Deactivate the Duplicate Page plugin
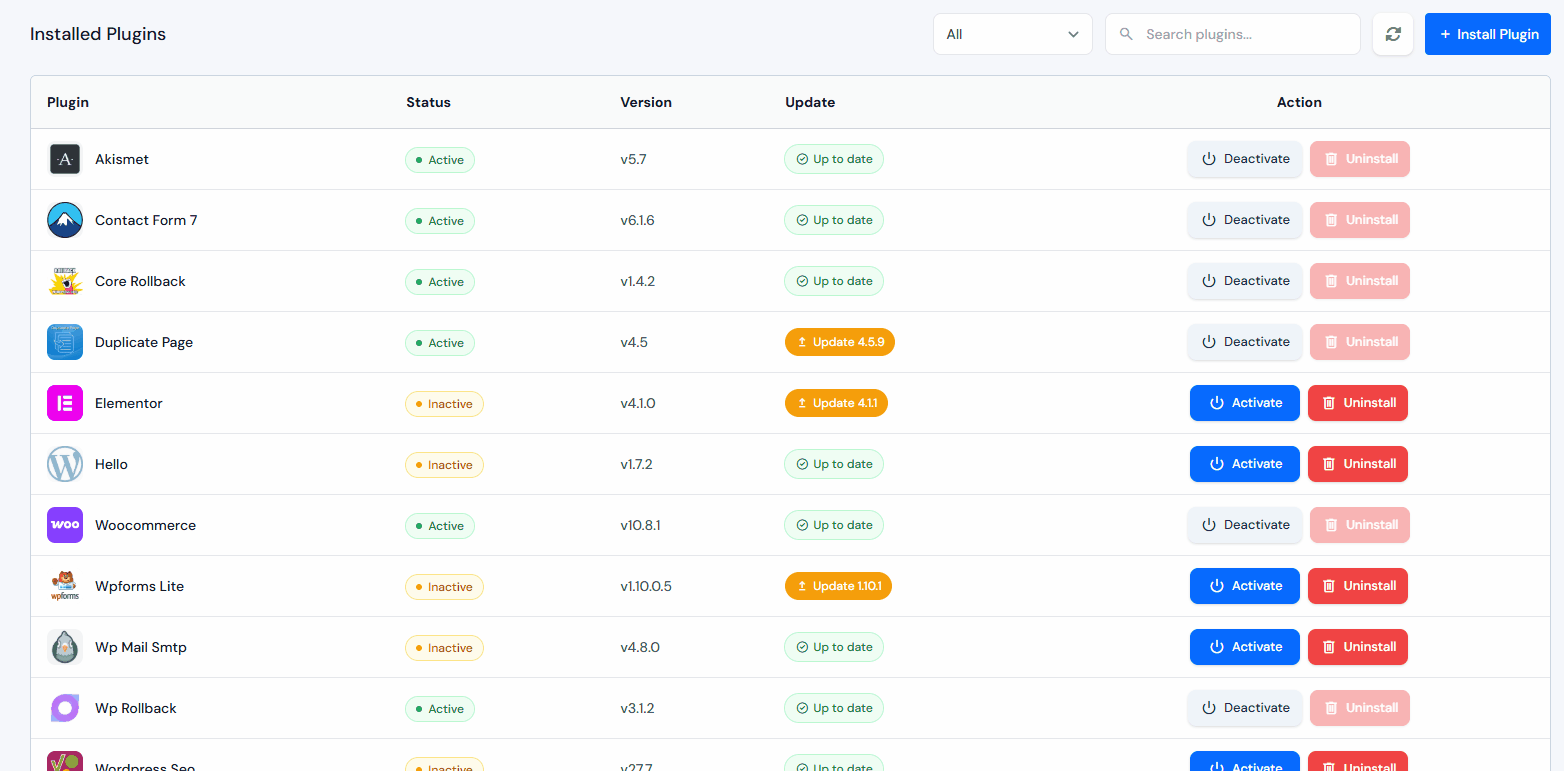 point(1245,342)
